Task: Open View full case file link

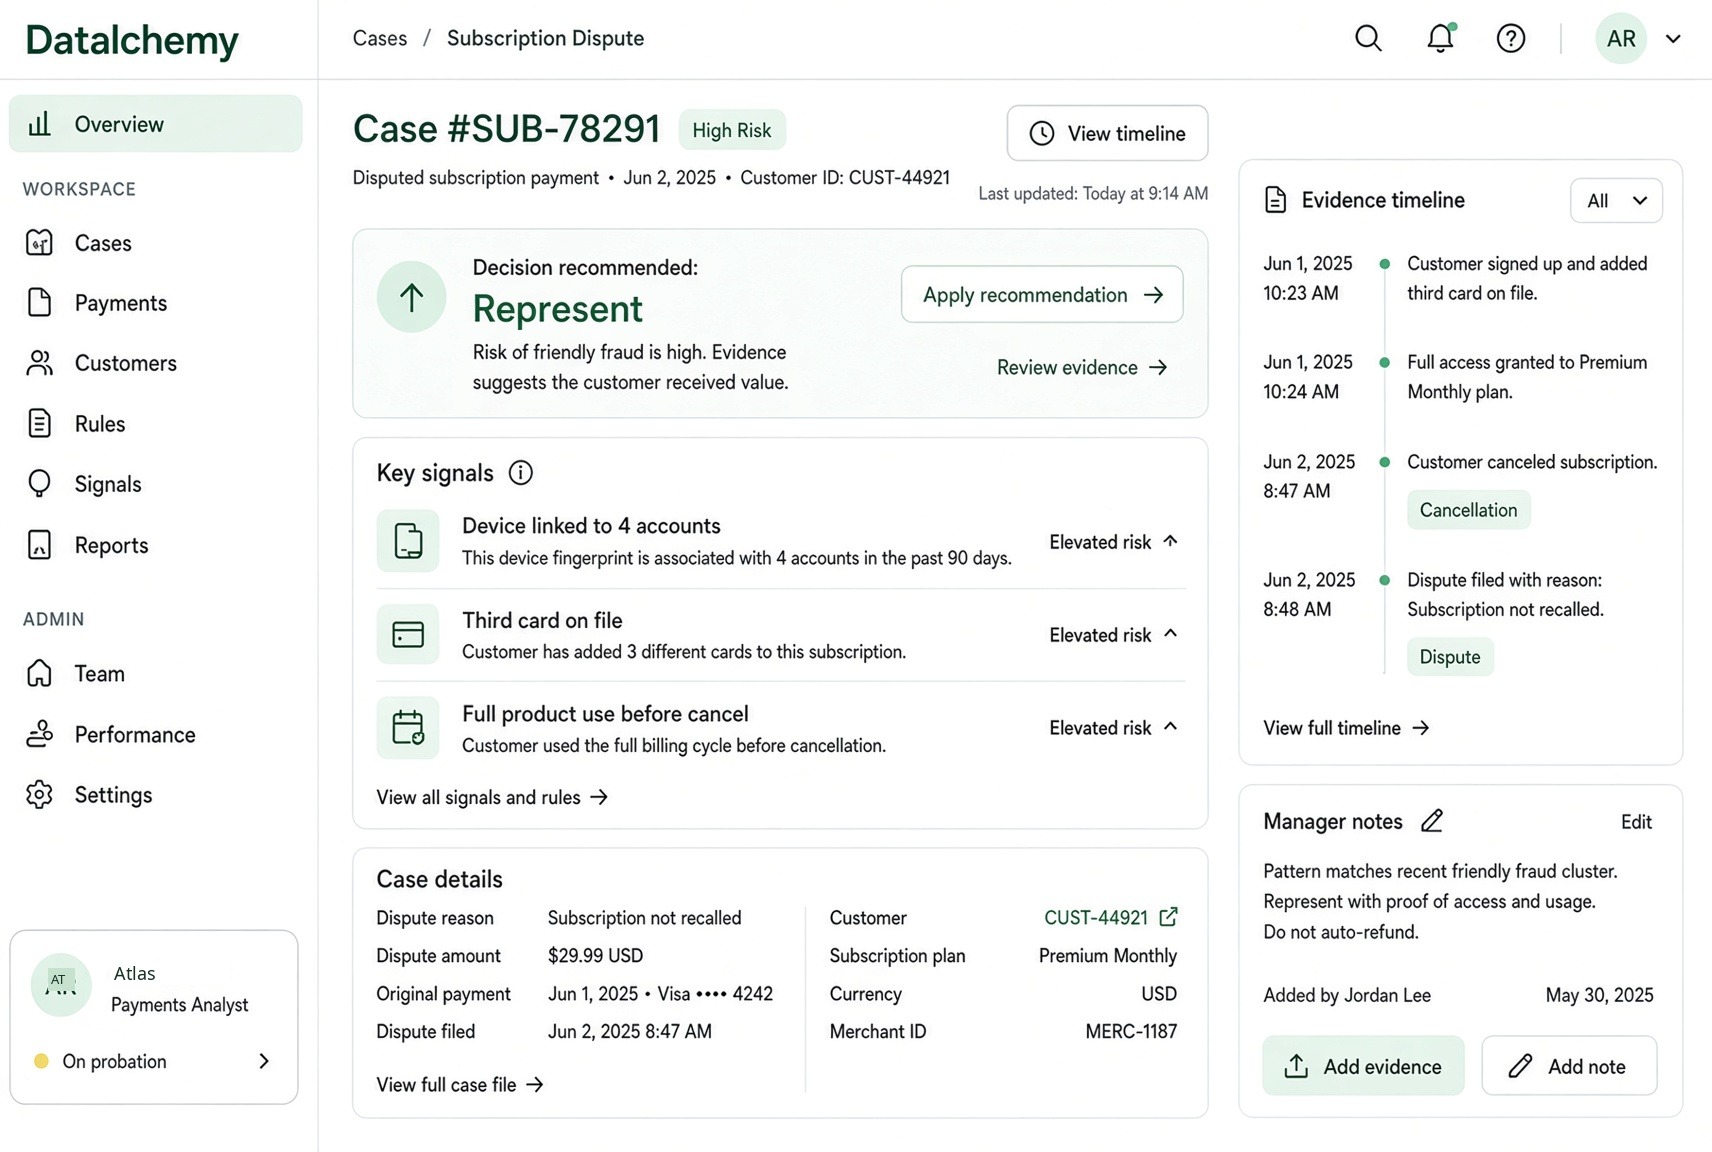Action: [x=460, y=1084]
